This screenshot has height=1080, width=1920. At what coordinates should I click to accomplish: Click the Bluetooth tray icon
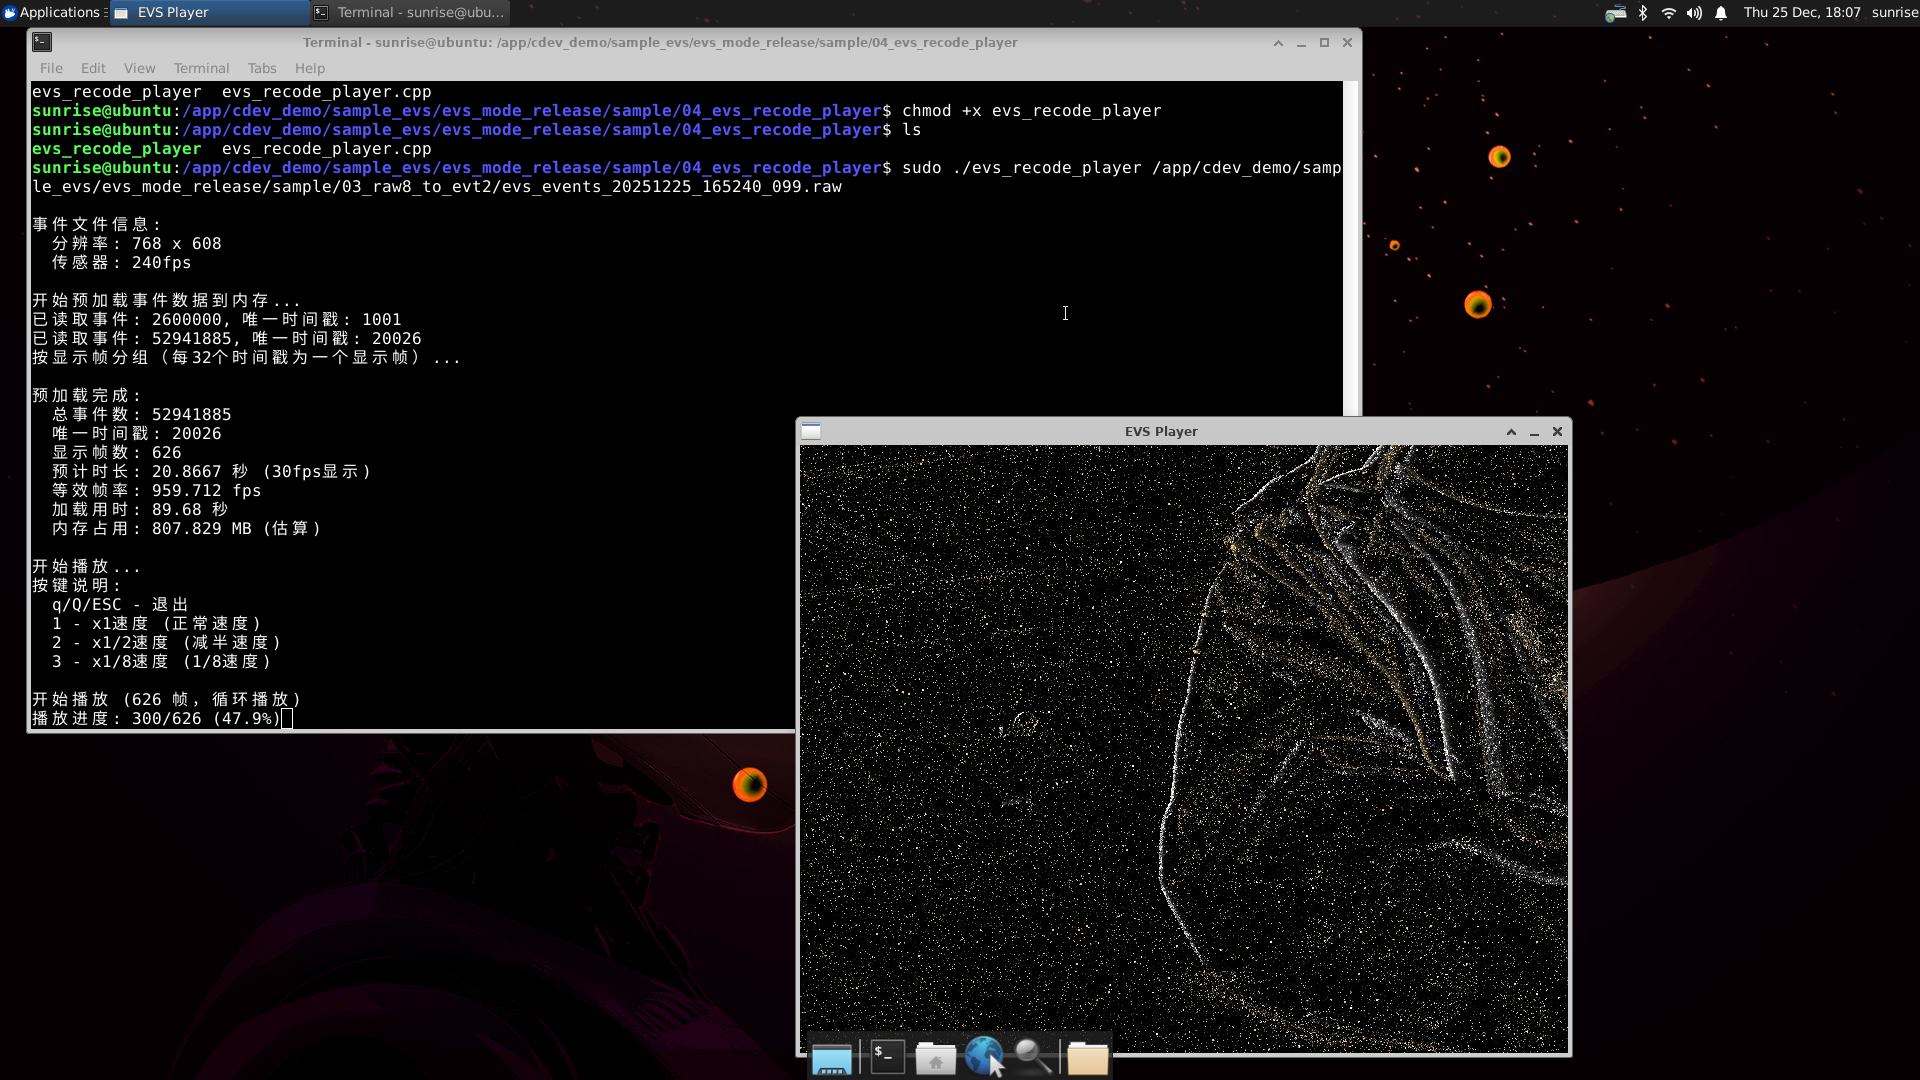pyautogui.click(x=1642, y=13)
